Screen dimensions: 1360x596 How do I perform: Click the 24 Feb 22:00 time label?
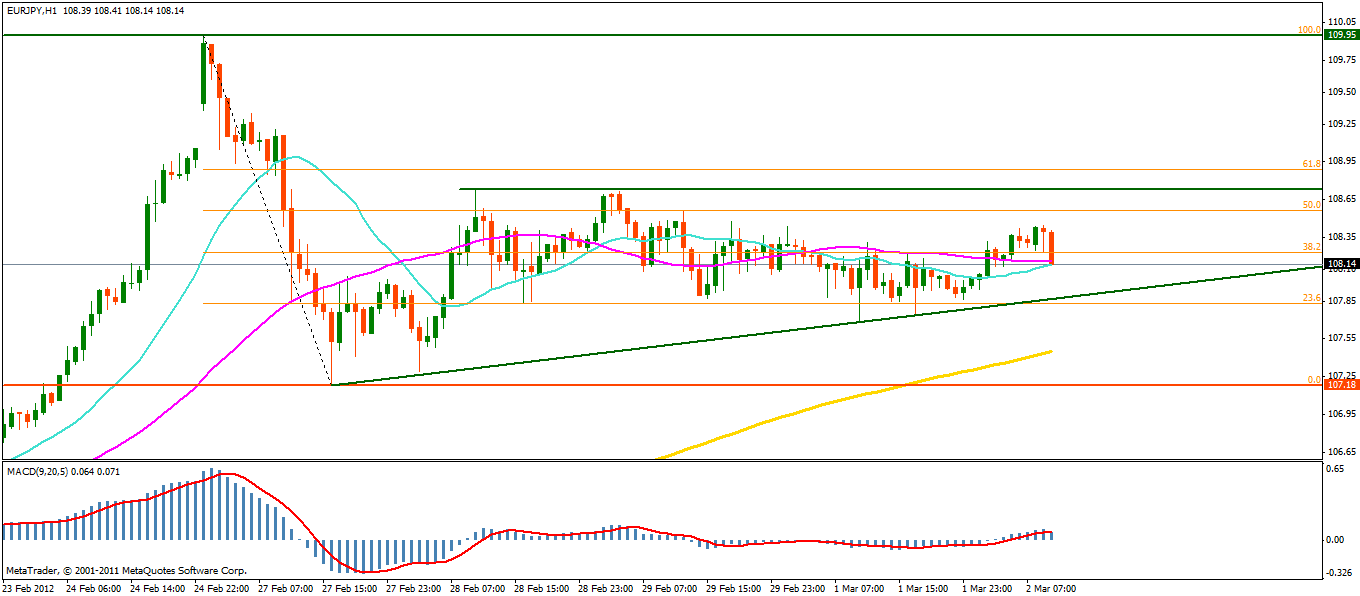pos(221,587)
